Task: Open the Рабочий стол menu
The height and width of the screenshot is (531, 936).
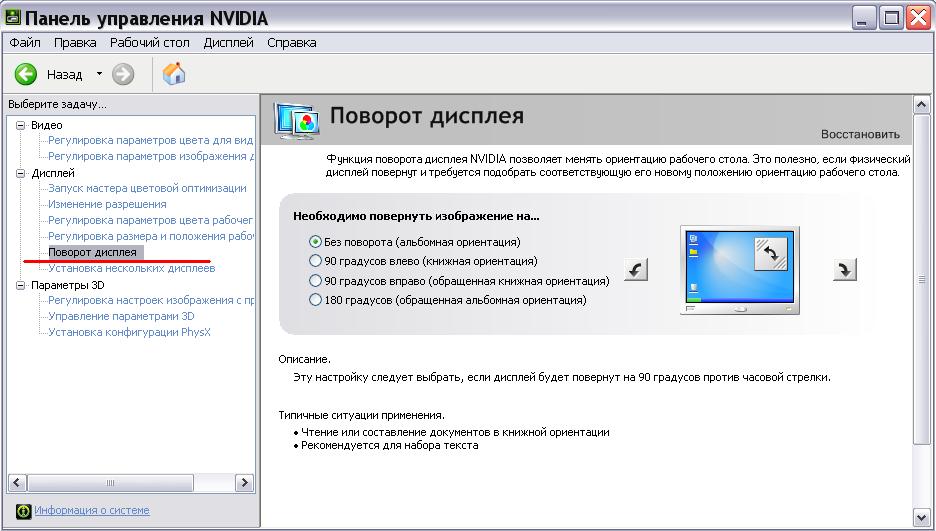Action: click(x=150, y=43)
